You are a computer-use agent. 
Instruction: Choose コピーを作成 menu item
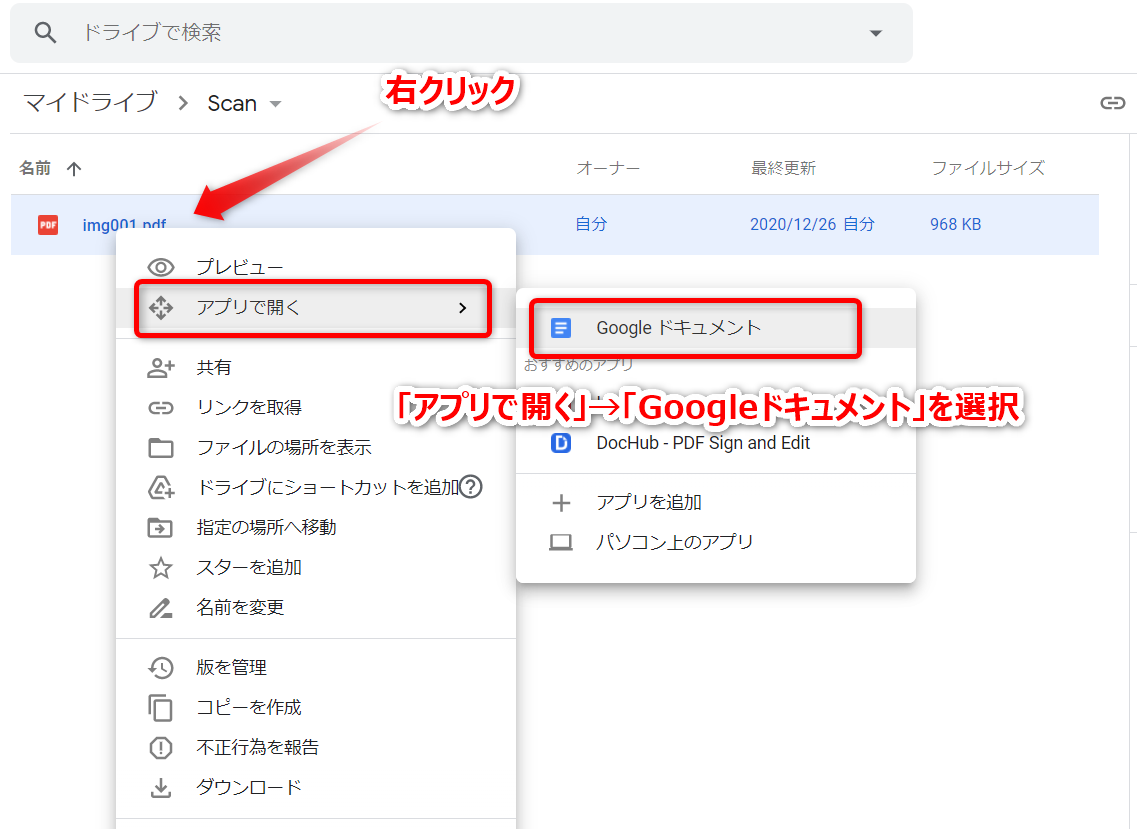316,707
